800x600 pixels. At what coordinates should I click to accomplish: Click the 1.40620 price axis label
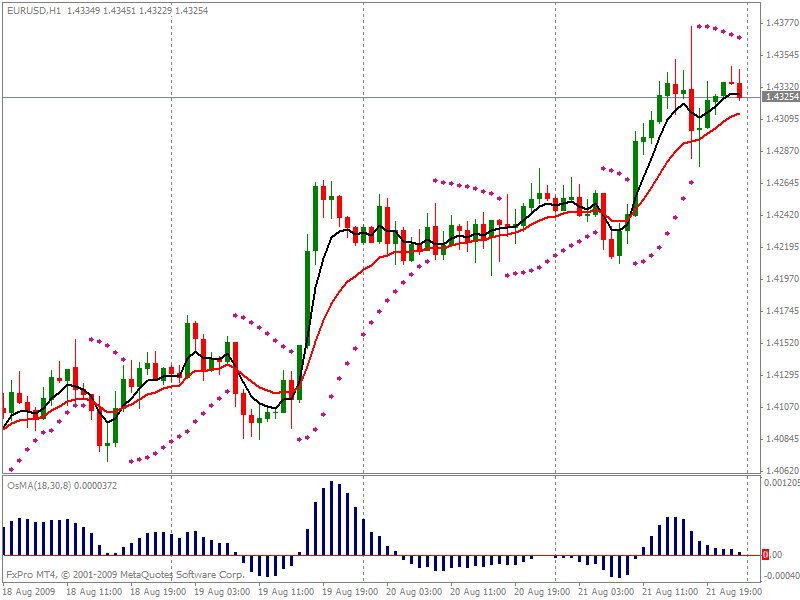point(779,471)
